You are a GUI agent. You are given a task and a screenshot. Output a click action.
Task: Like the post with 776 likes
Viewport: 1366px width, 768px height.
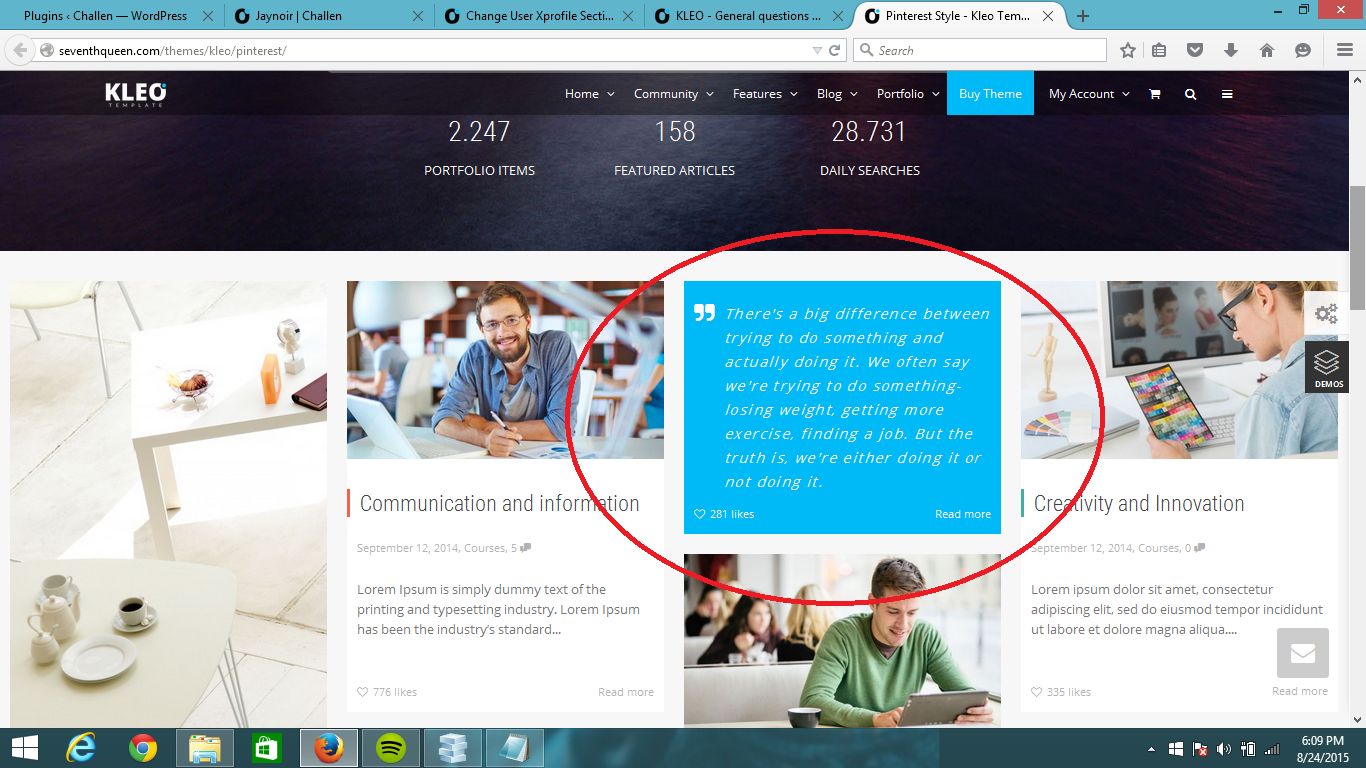pos(387,692)
